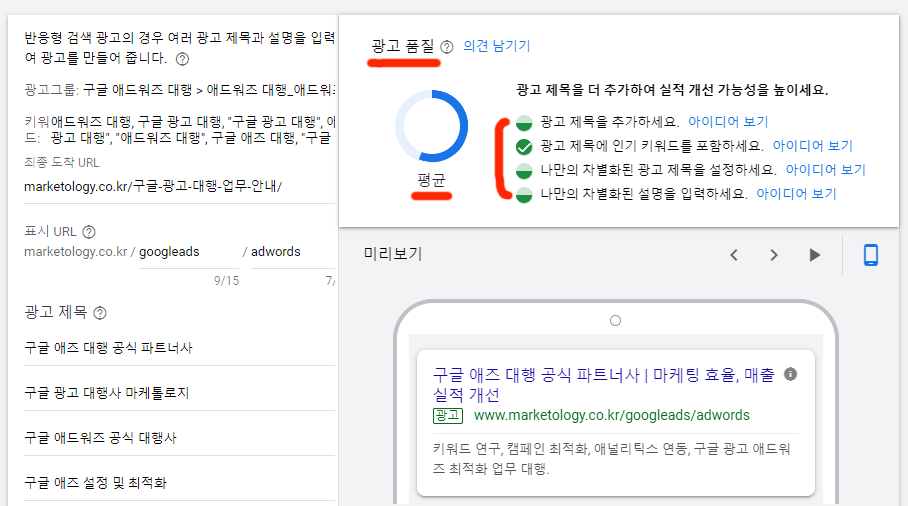The image size is (908, 506).
Task: Click the 9/15 character counter
Action: click(226, 281)
